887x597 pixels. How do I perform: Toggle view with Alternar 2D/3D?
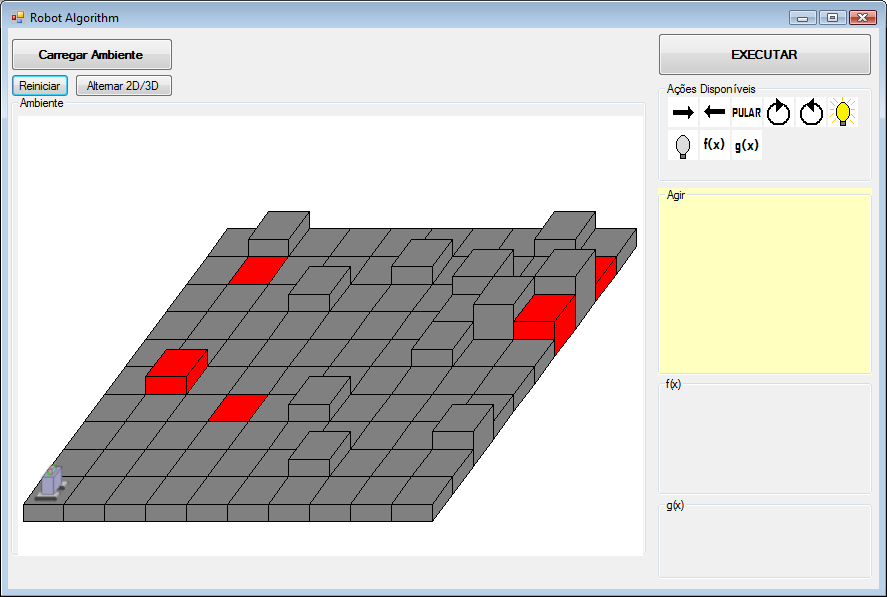(x=123, y=85)
